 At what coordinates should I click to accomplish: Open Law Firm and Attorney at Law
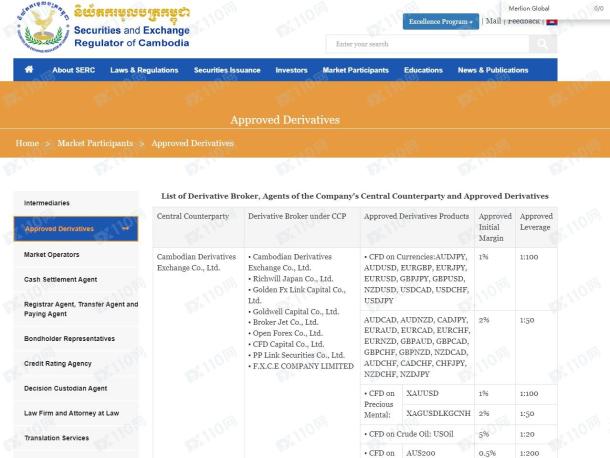76,413
